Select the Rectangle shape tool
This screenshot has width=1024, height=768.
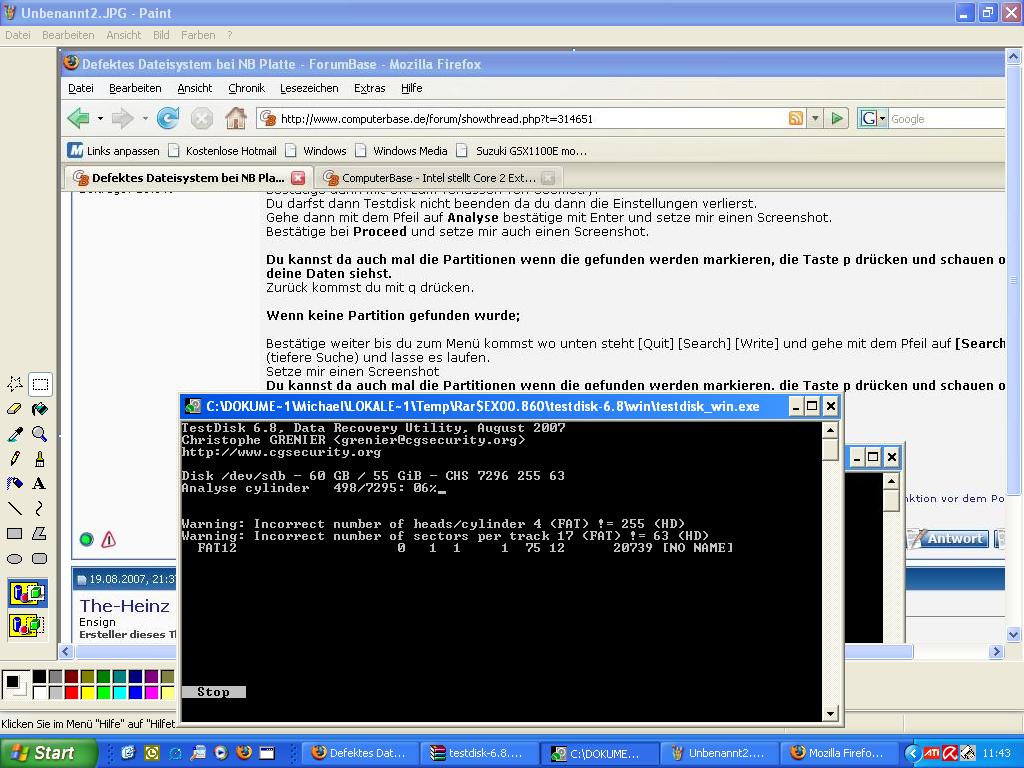click(14, 534)
